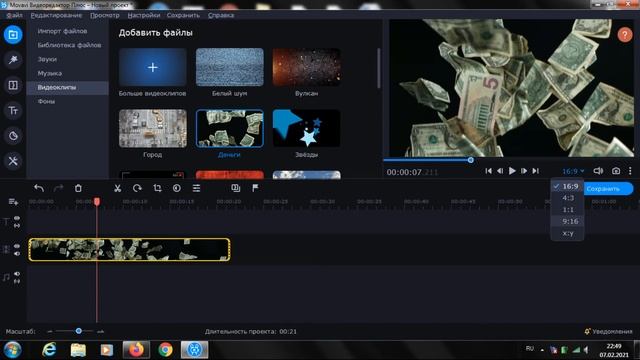Choose the 9:16 vertical aspect ratio
Viewport: 640px width, 360px height.
tap(567, 222)
